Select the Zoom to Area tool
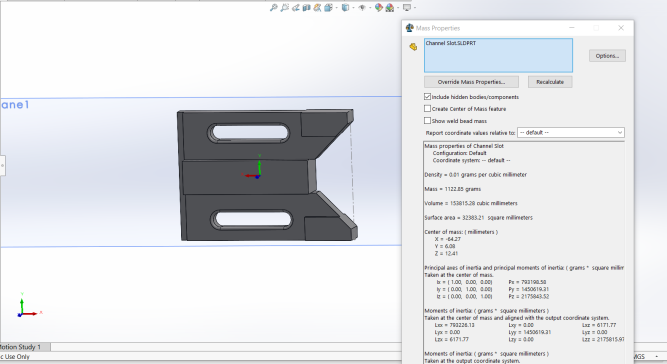Image resolution: width=667 pixels, height=364 pixels. pos(285,8)
